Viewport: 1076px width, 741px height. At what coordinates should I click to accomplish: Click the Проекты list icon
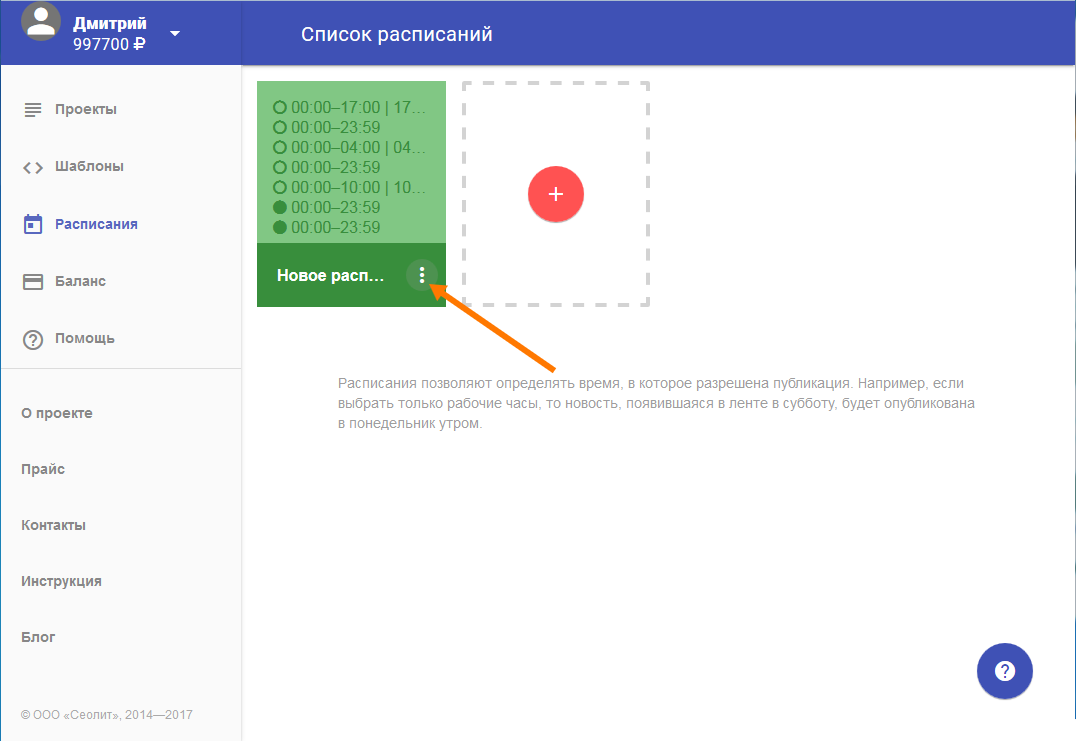tap(33, 109)
